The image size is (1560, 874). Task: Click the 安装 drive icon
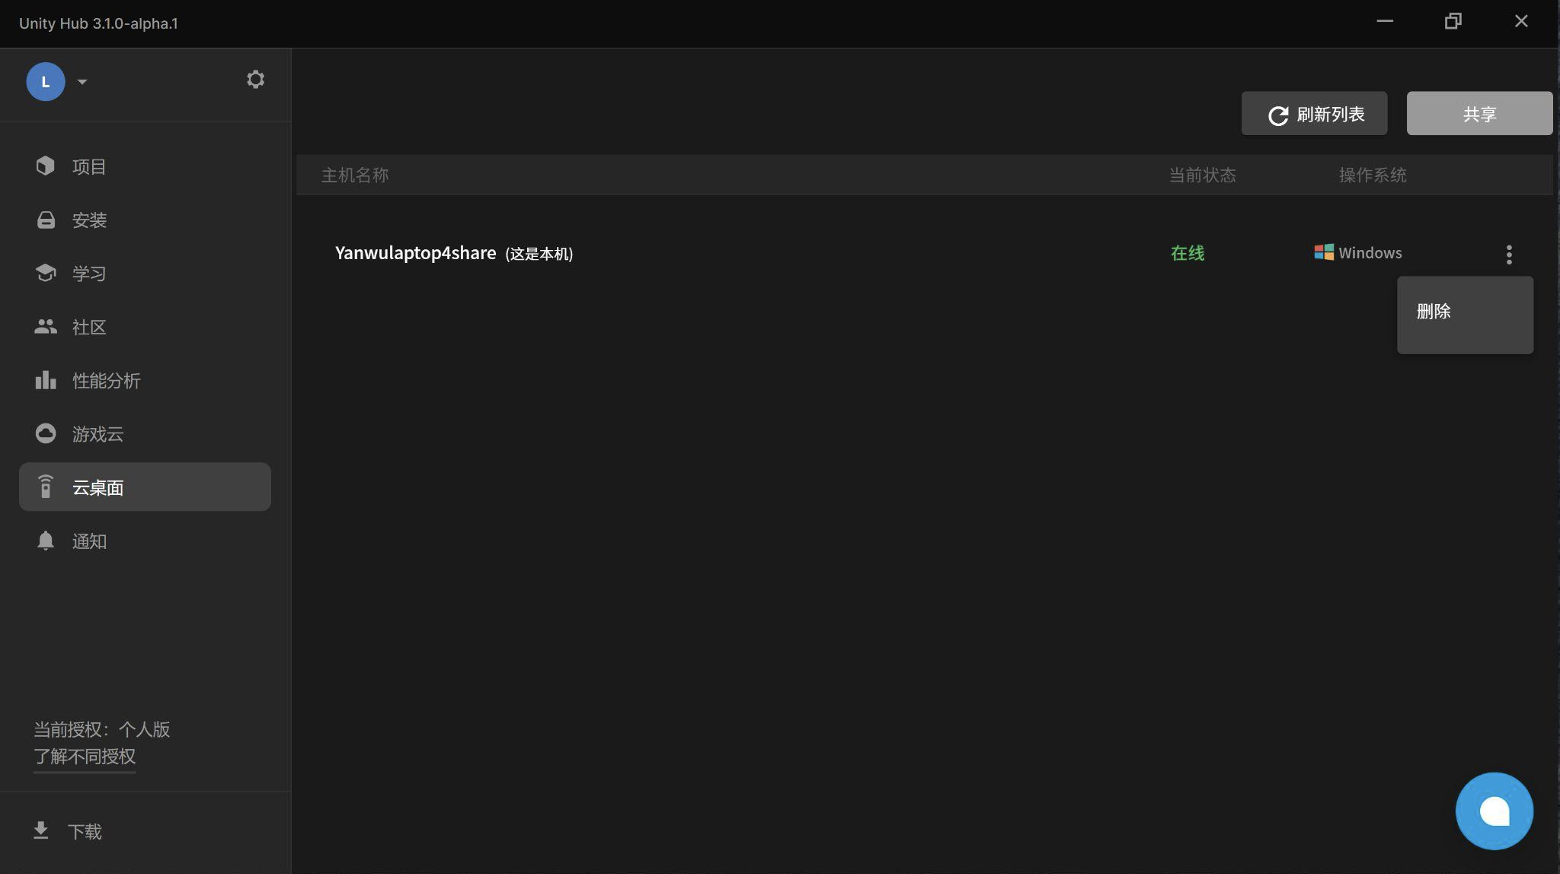pyautogui.click(x=46, y=220)
